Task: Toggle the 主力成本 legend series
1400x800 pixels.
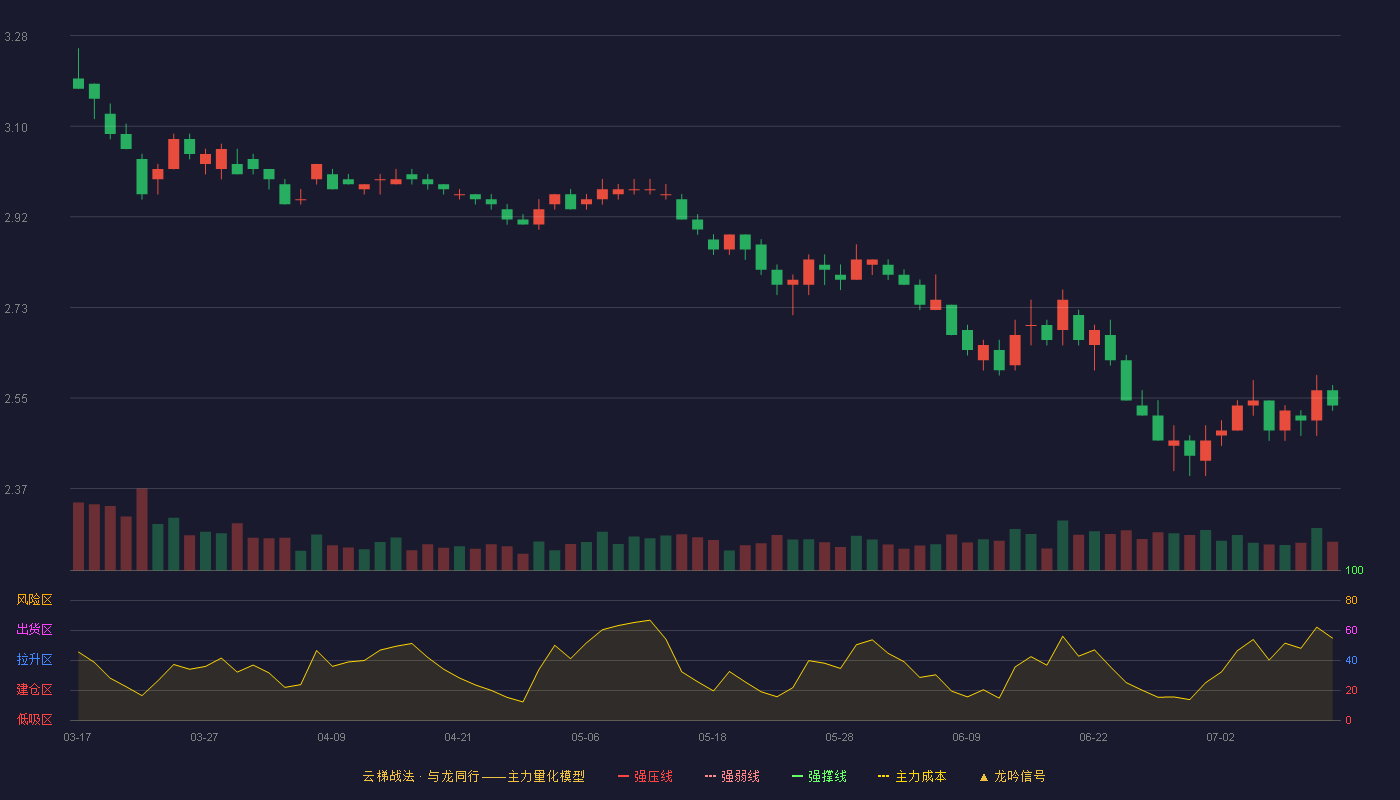Action: 912,776
